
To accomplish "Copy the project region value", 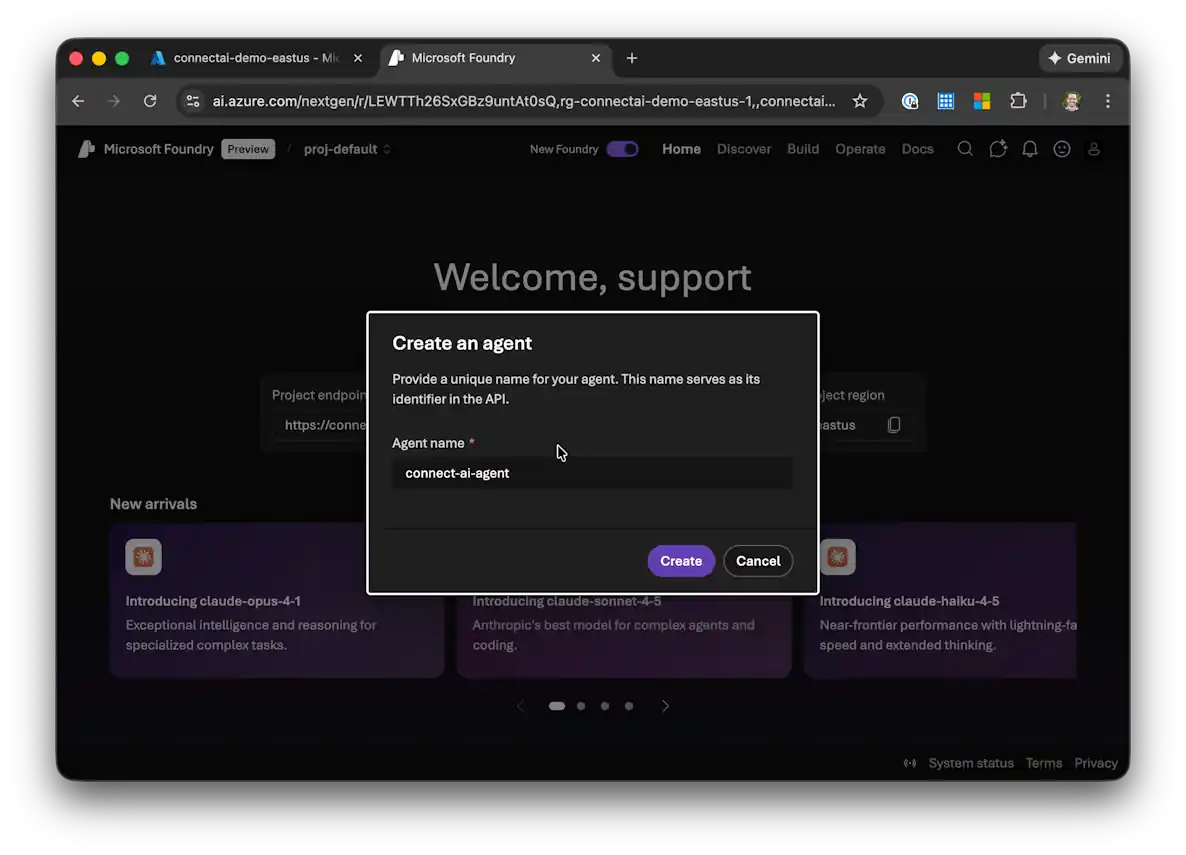I will point(894,425).
